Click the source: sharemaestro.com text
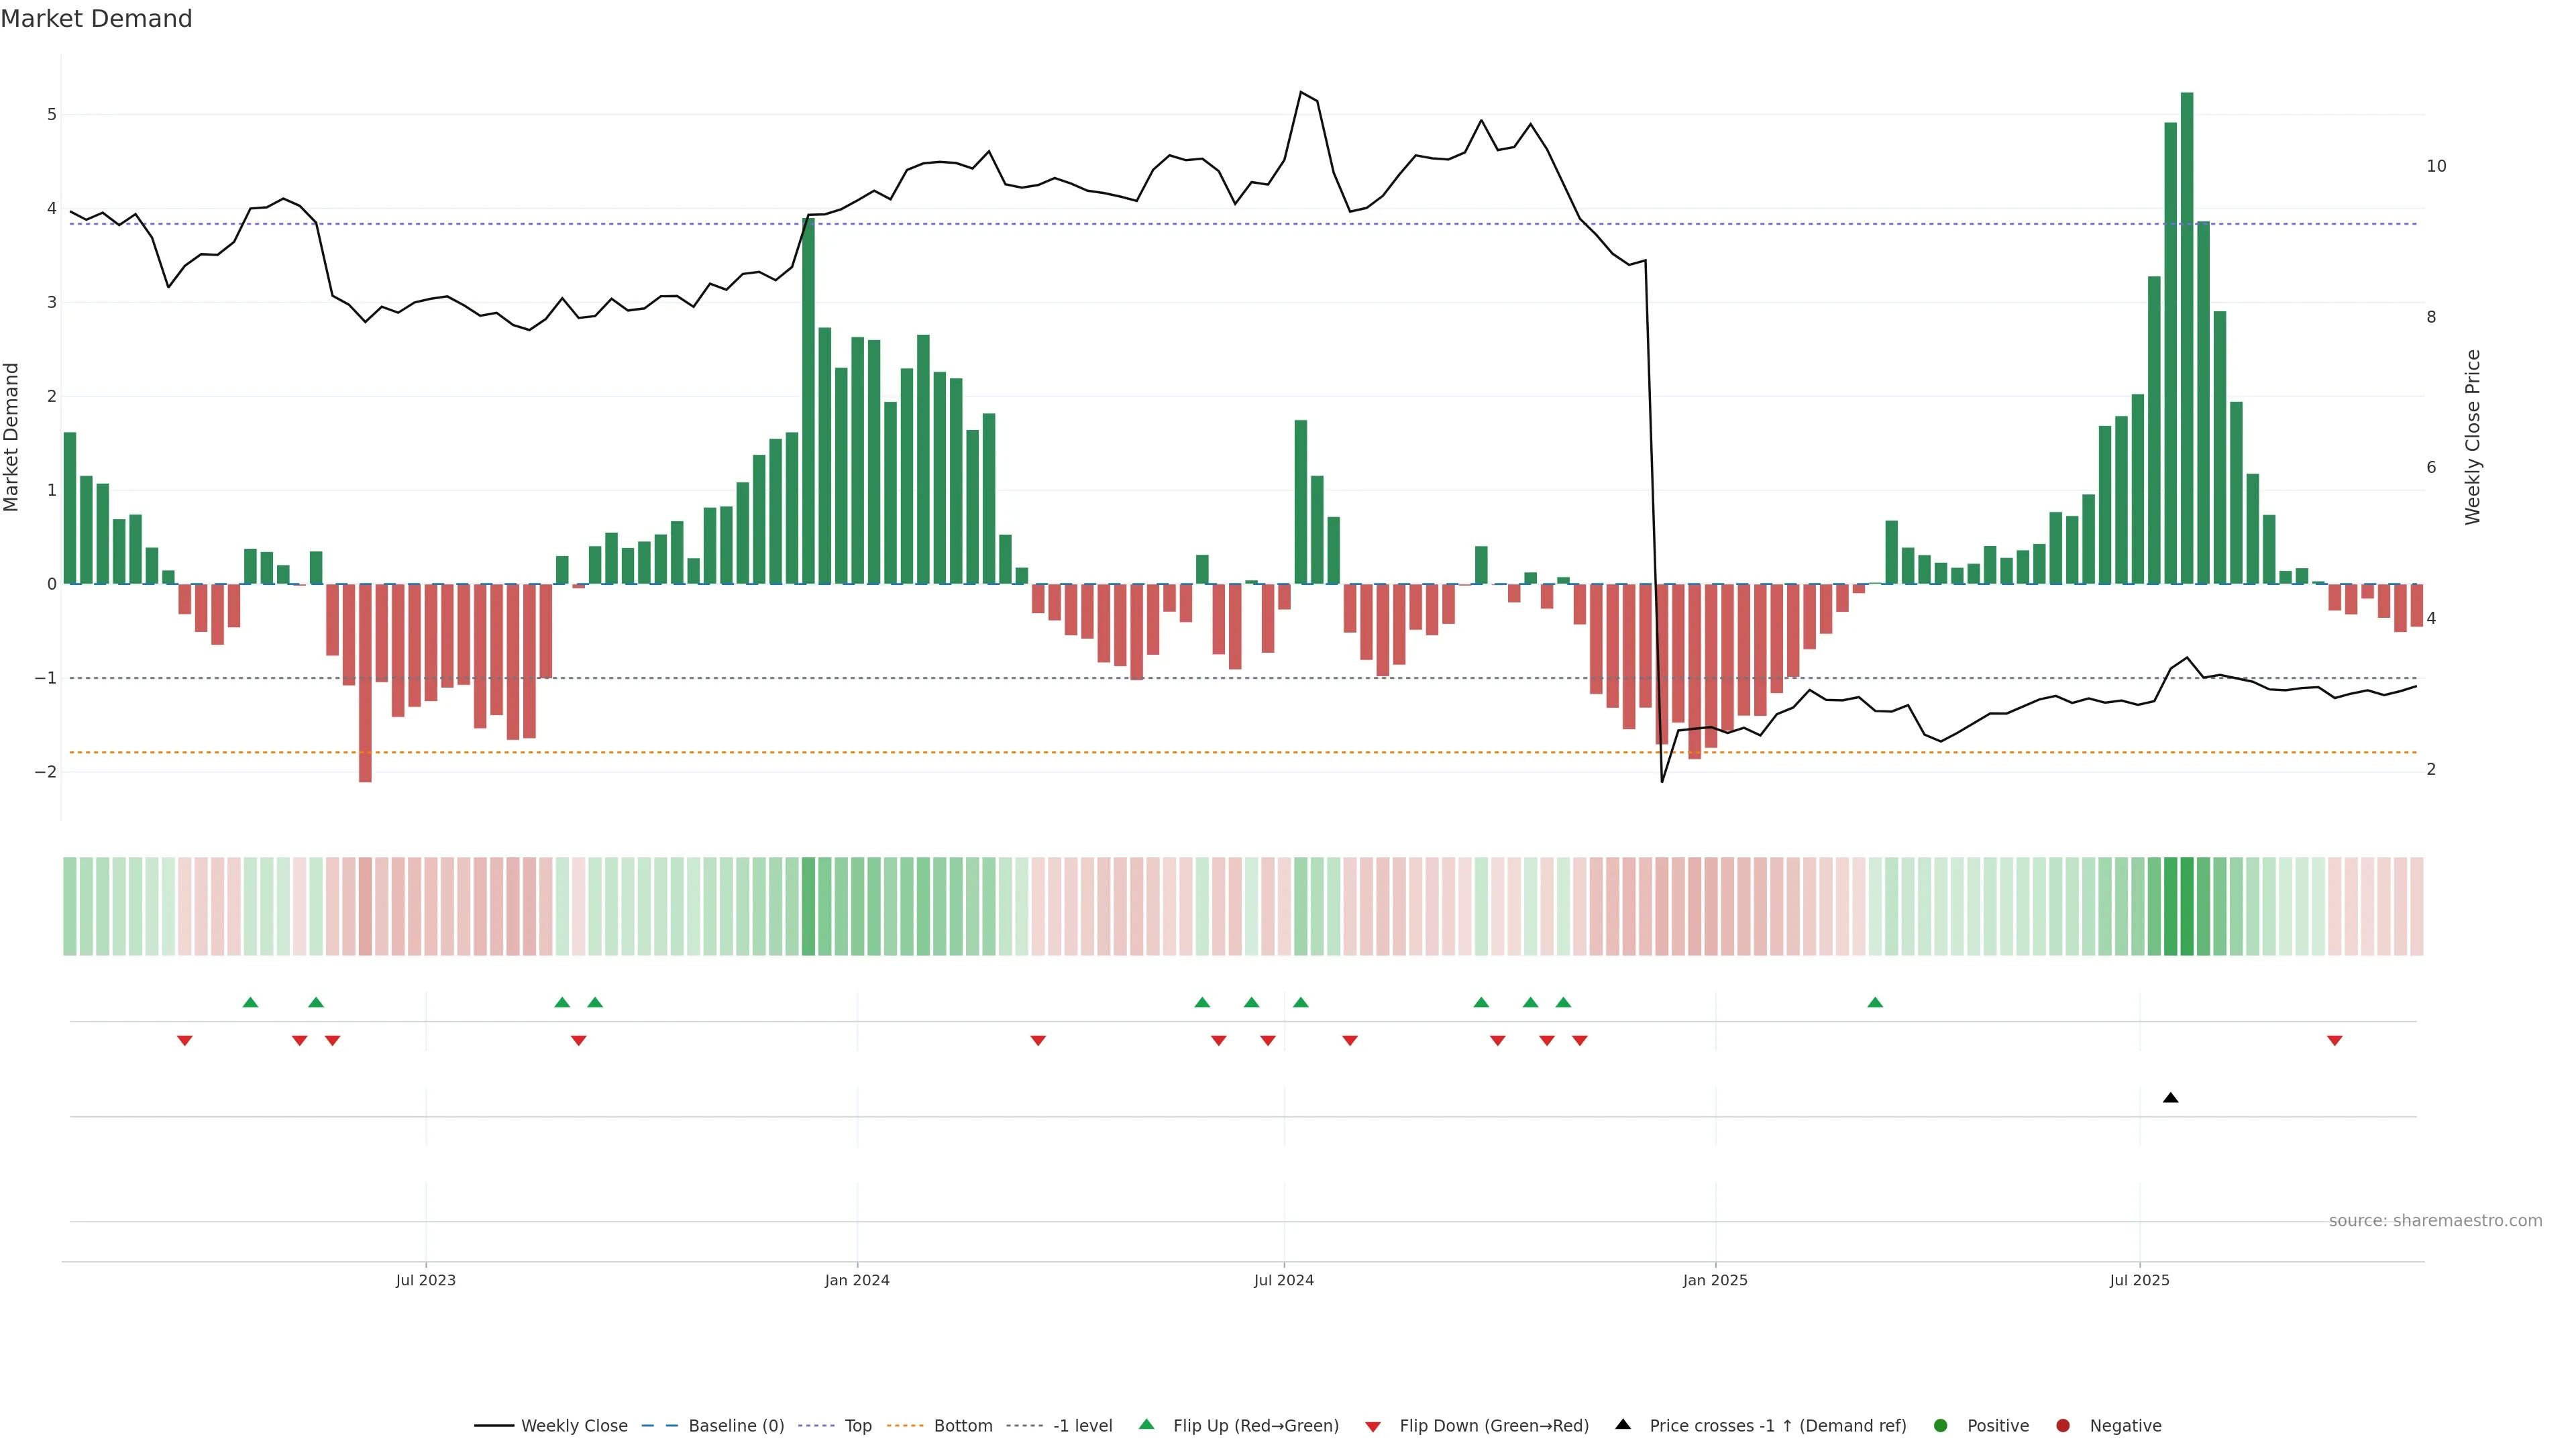This screenshot has height=1449, width=2576. [2435, 1221]
